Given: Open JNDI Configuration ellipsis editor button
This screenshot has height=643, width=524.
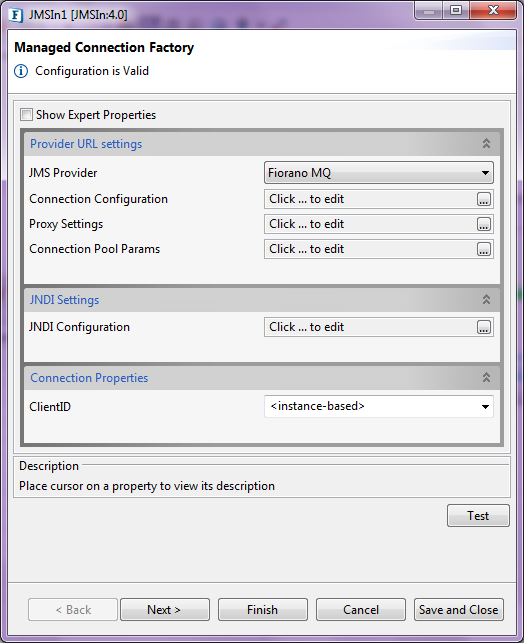Looking at the screenshot, I should [x=484, y=327].
